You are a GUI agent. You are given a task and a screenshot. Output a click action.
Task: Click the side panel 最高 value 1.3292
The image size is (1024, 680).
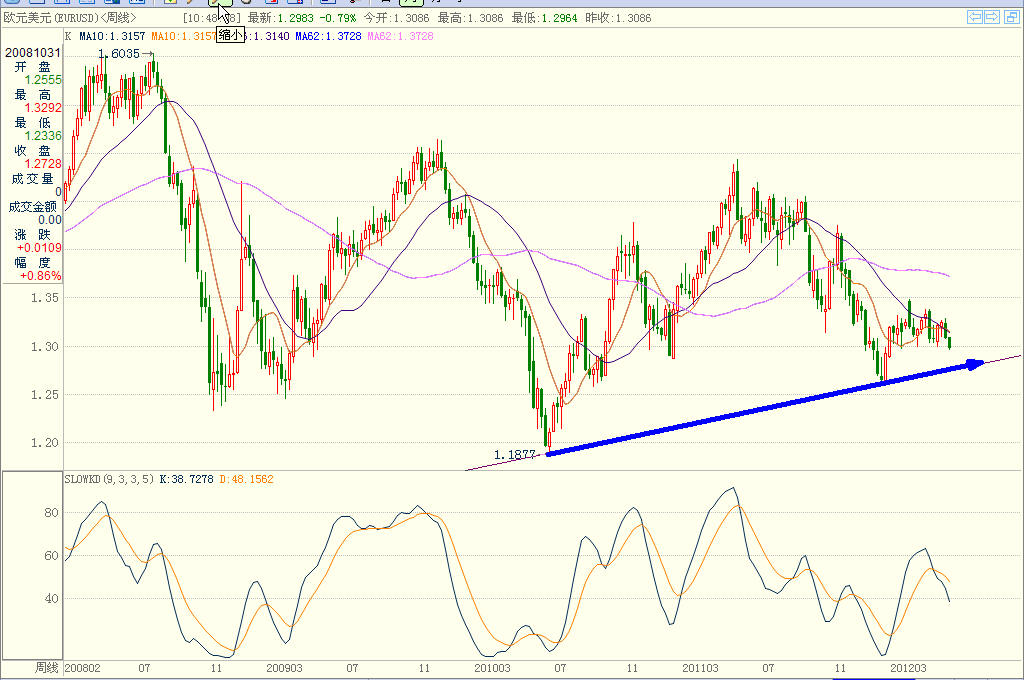coord(43,108)
